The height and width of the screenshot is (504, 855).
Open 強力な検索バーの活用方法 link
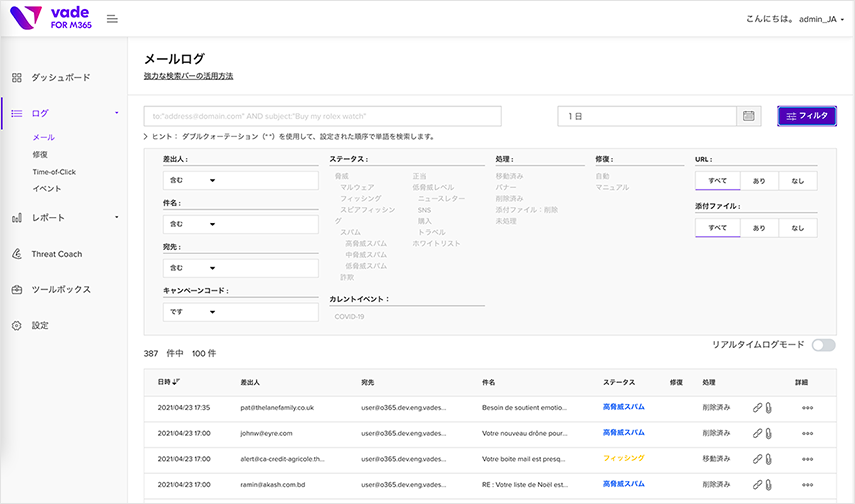click(188, 76)
